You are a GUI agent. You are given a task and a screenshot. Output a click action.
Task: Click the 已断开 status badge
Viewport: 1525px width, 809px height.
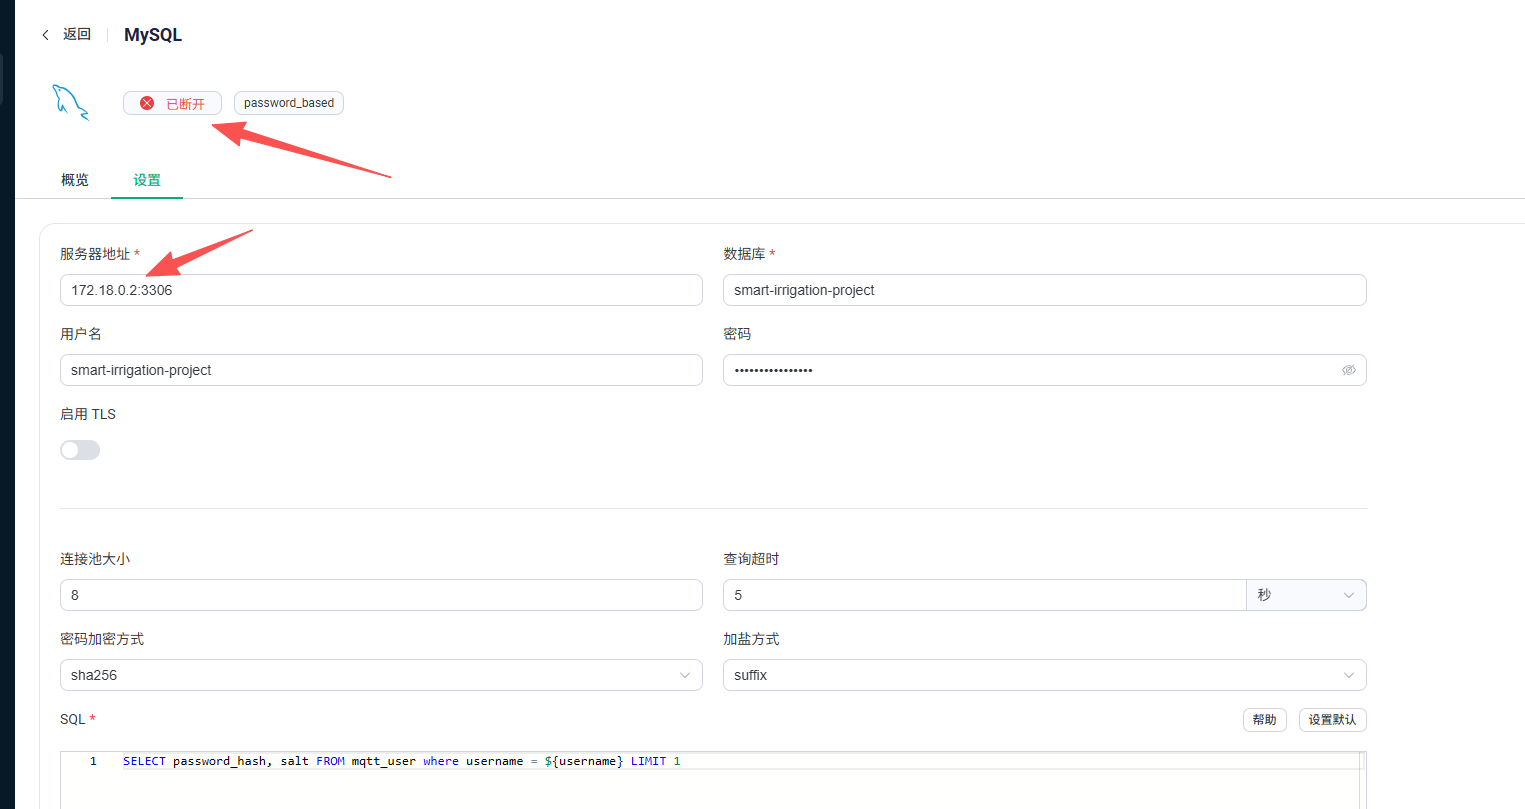(x=172, y=103)
